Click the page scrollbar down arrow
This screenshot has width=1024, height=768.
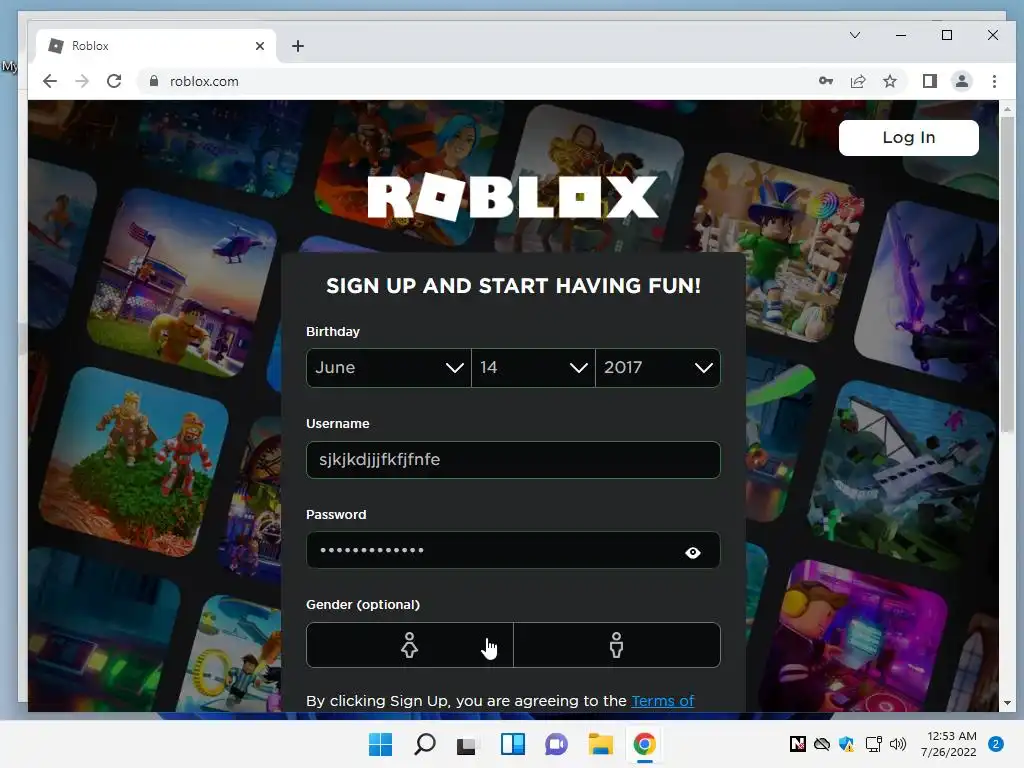pyautogui.click(x=1006, y=703)
